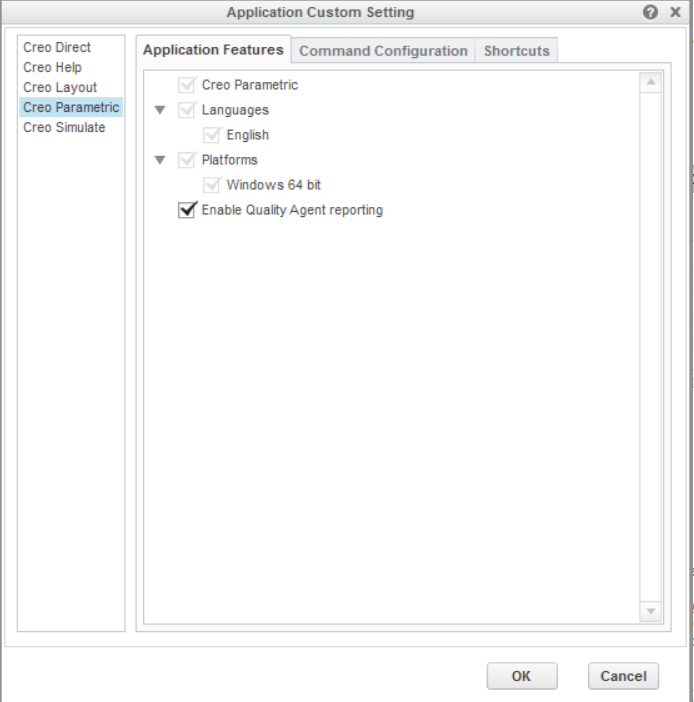Image resolution: width=694 pixels, height=702 pixels.
Task: Collapse the Languages tree node
Action: pyautogui.click(x=160, y=110)
